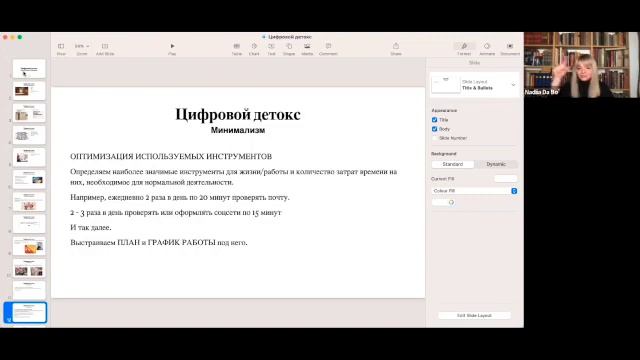Enable the Slide Number checkbox
The image size is (640, 360).
click(434, 138)
